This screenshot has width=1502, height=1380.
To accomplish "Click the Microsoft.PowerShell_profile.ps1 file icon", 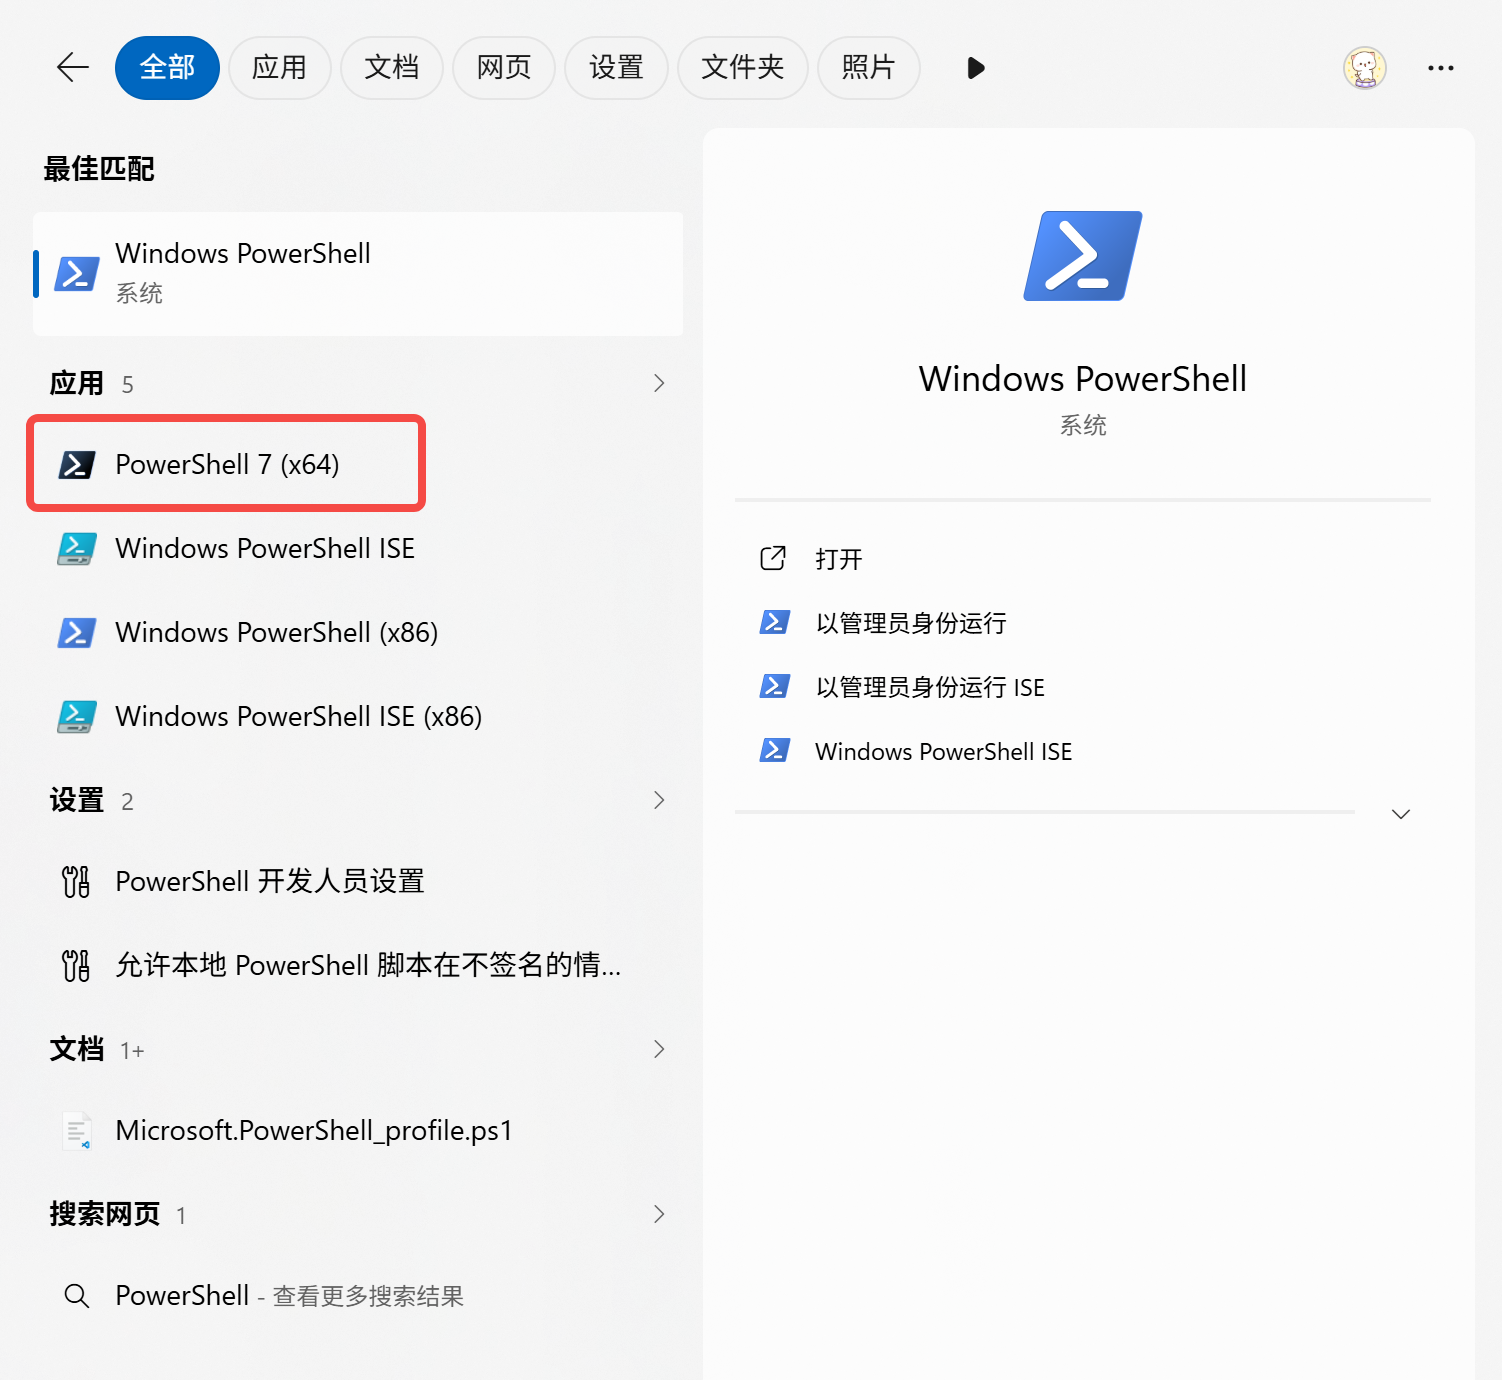I will [77, 1131].
